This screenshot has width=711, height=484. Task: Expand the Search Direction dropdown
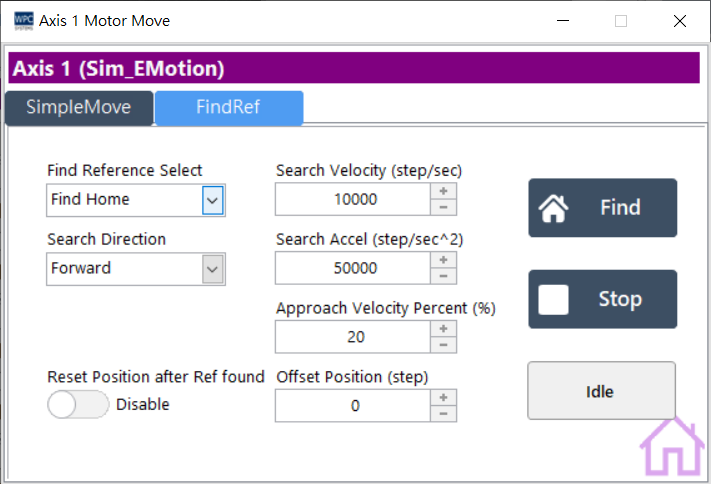(x=212, y=269)
